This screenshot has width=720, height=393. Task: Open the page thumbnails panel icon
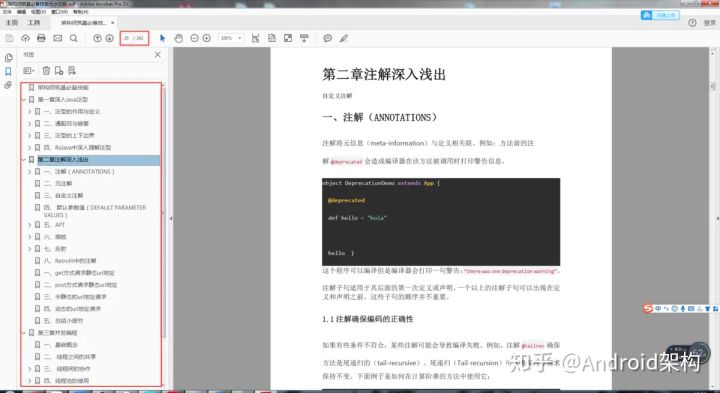[x=8, y=58]
